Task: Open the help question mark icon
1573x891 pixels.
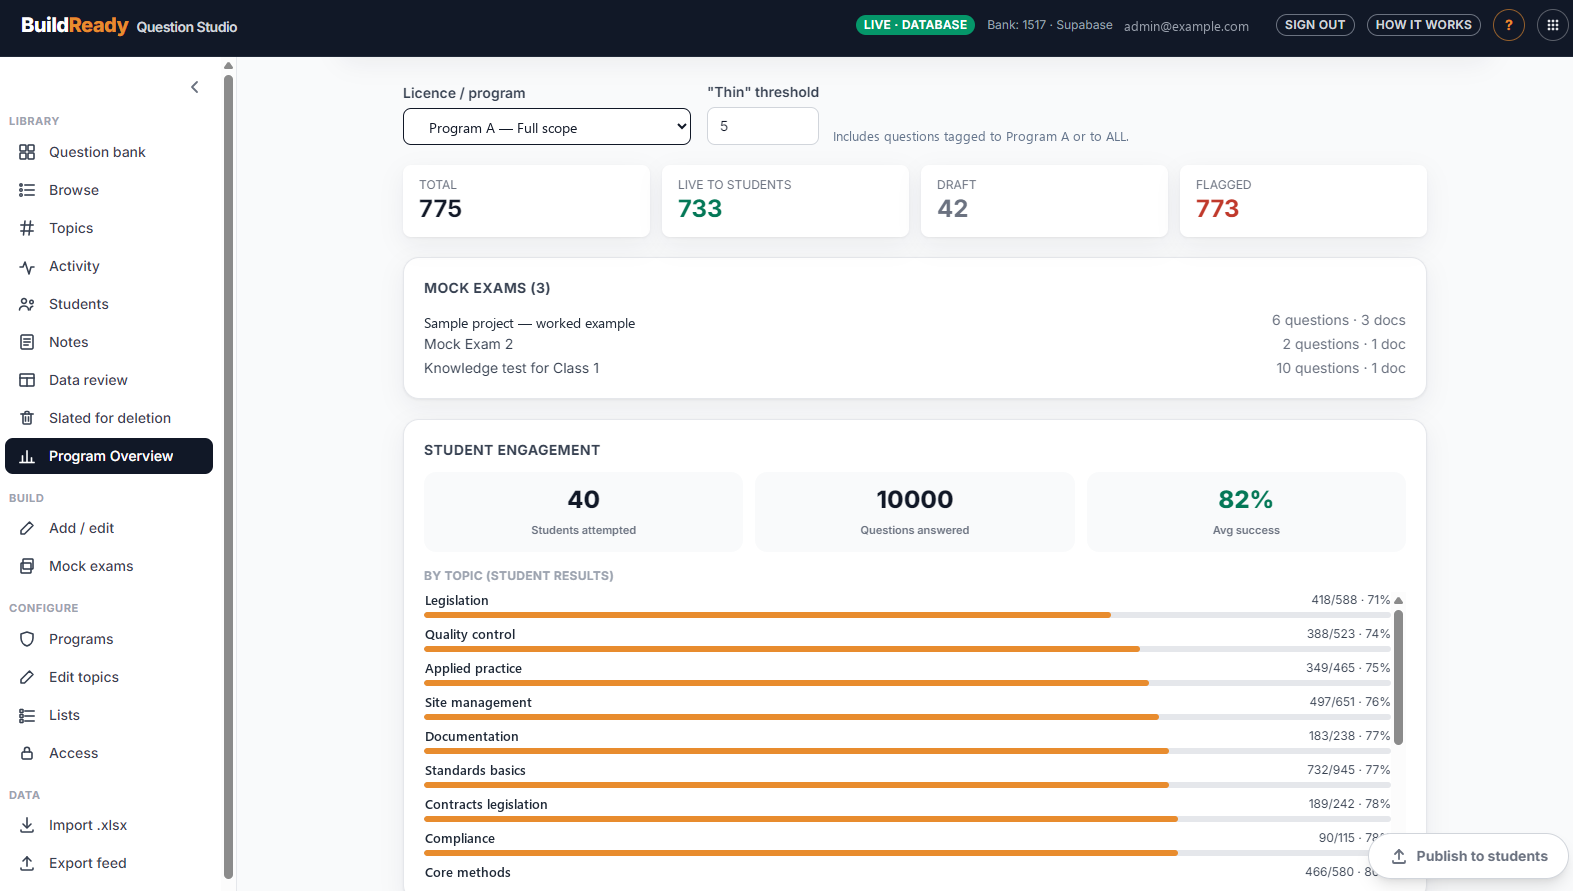Action: [x=1509, y=25]
